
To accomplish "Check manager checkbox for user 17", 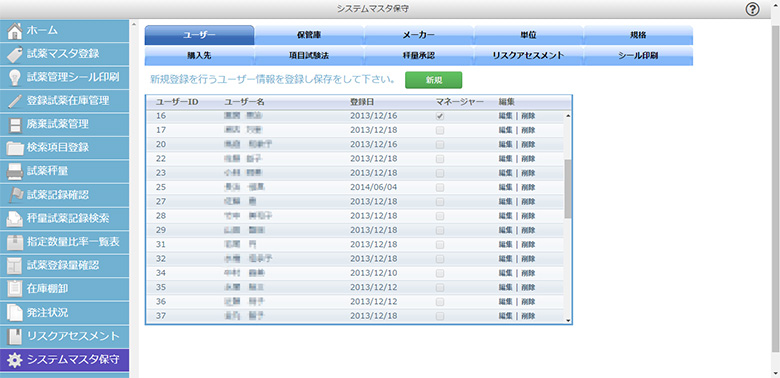I will (440, 130).
